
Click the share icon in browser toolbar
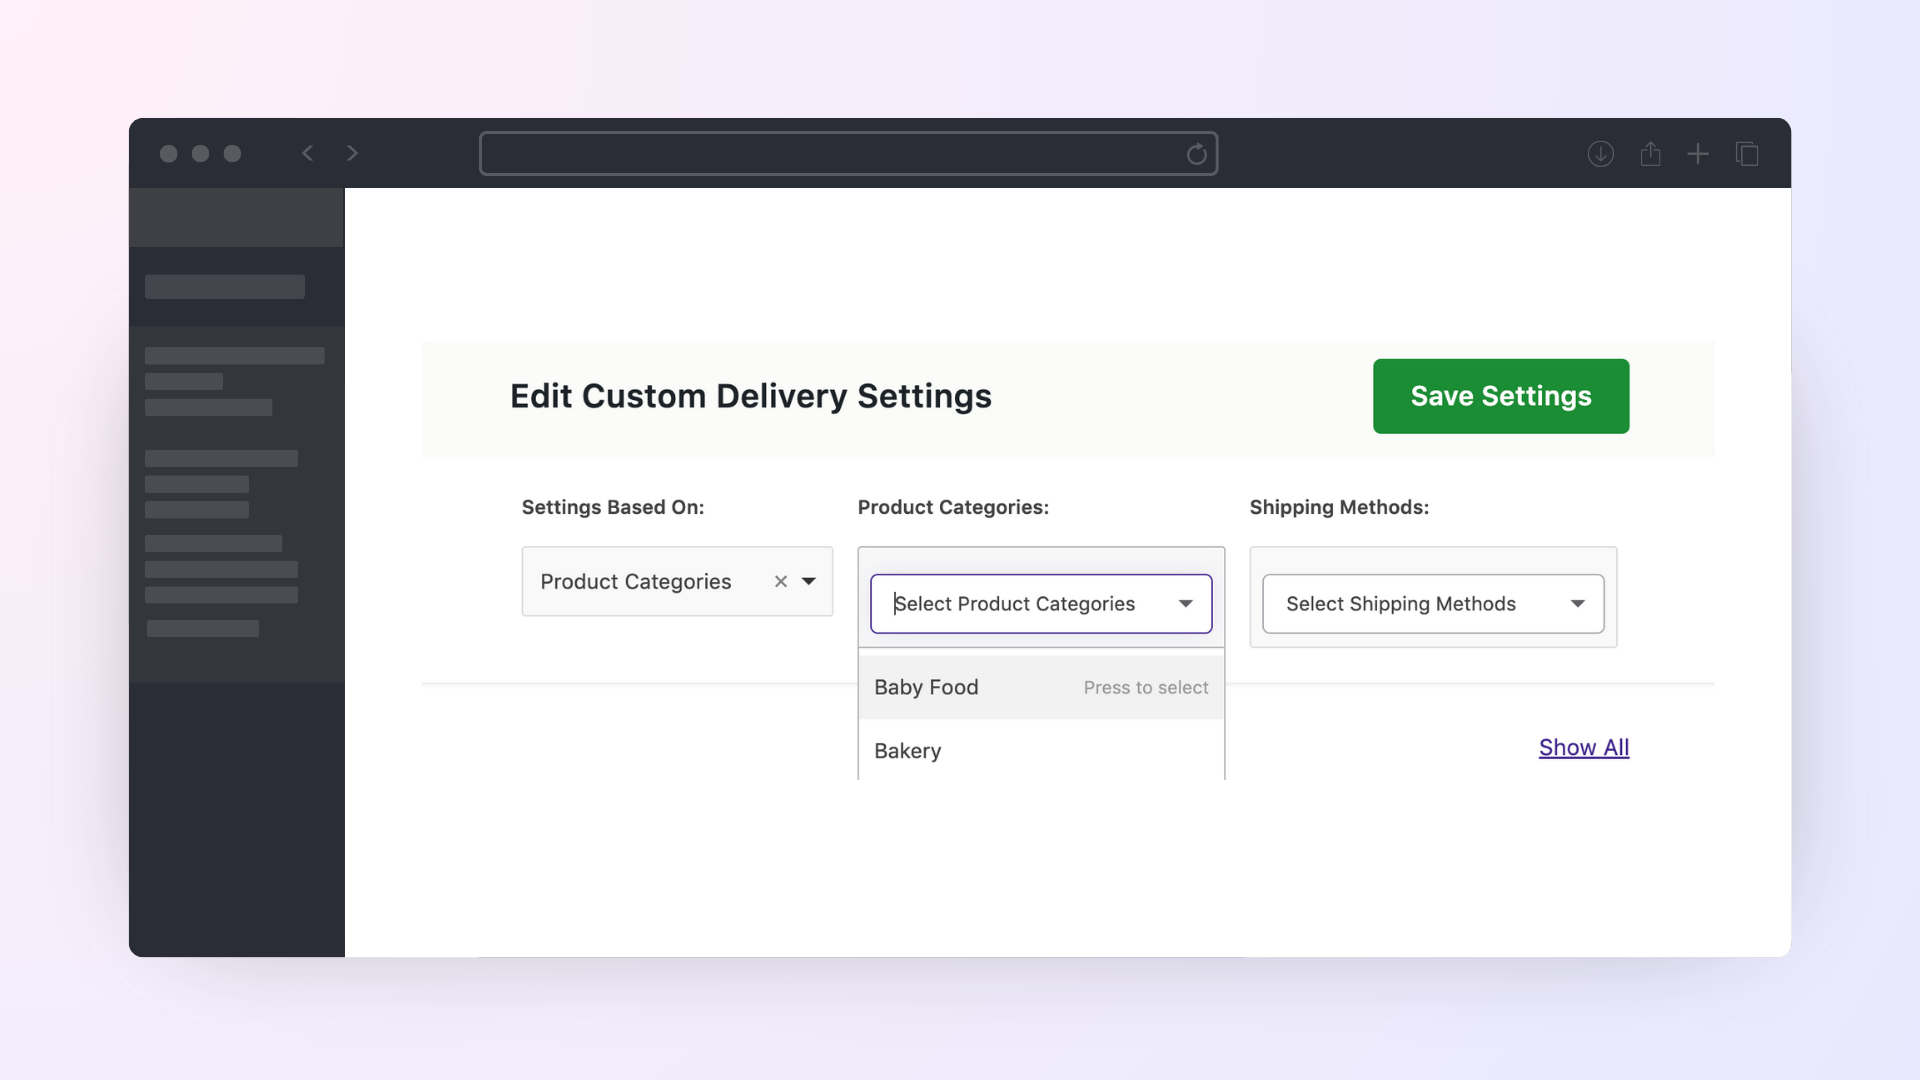pyautogui.click(x=1650, y=154)
